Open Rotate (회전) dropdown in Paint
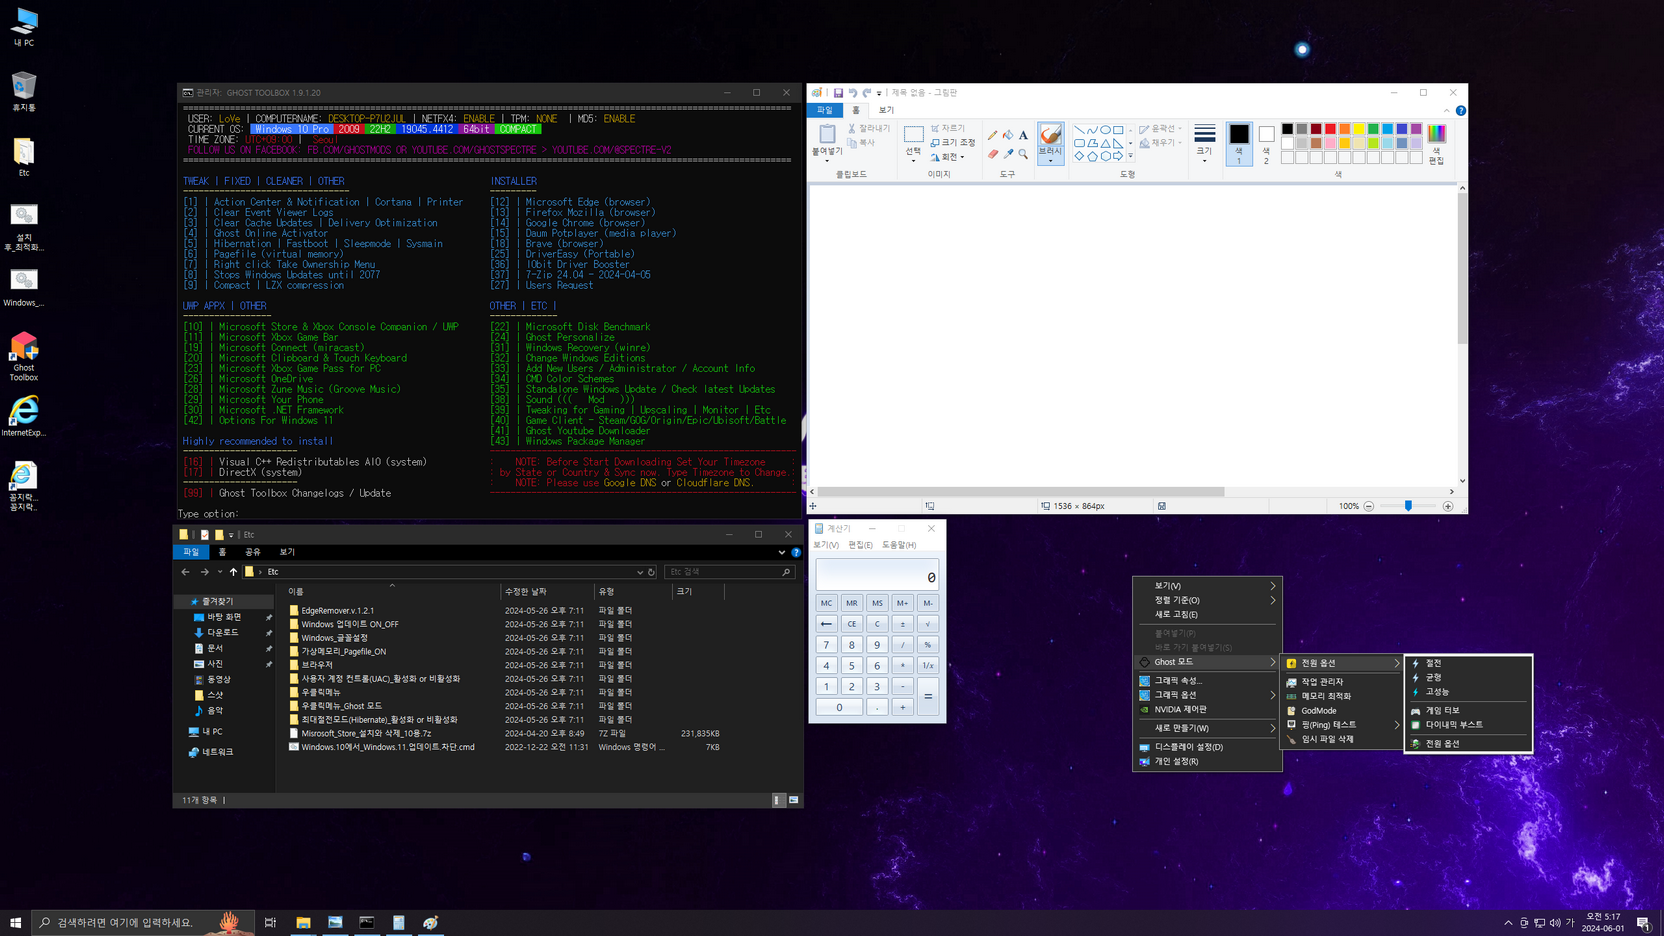Viewport: 1664px width, 936px height. click(948, 157)
